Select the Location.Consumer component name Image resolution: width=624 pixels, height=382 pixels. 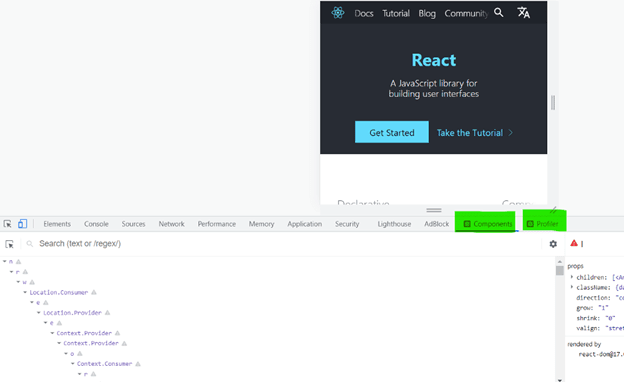pyautogui.click(x=58, y=292)
